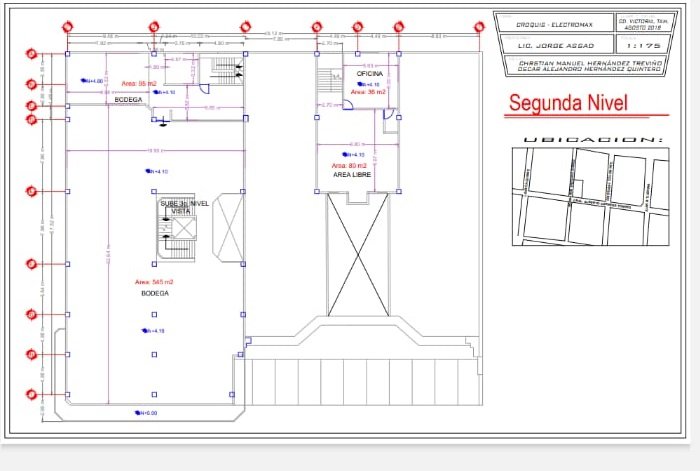The height and width of the screenshot is (471, 700).
Task: Select the "OFICINA" room label
Action: coord(357,74)
